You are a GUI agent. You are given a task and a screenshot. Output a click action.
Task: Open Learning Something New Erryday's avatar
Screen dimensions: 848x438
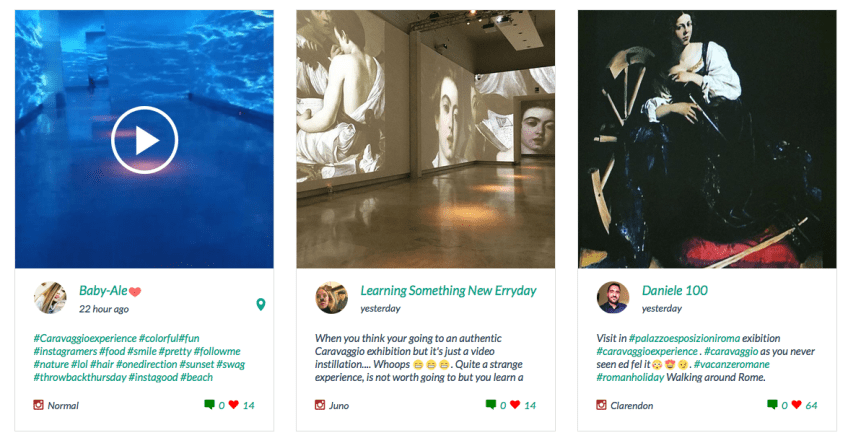coord(332,298)
